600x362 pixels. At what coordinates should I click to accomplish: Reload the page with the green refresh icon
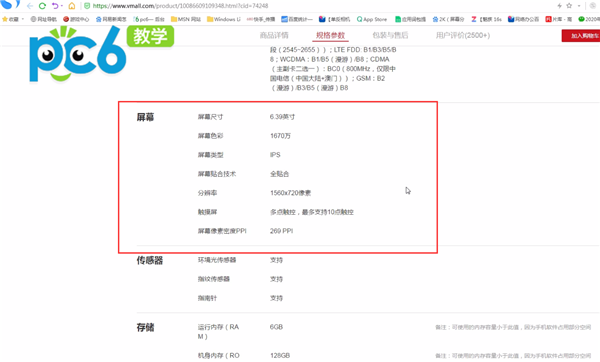(x=42, y=6)
